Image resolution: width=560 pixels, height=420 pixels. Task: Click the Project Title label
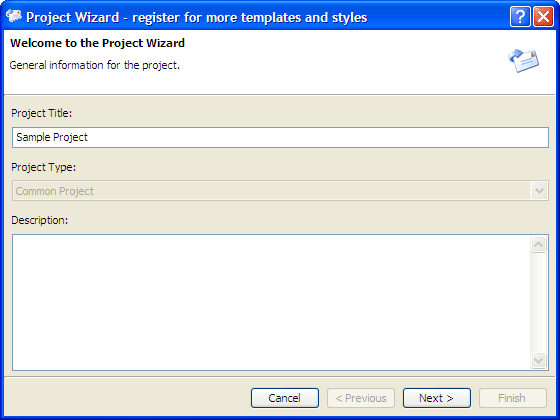coord(41,113)
